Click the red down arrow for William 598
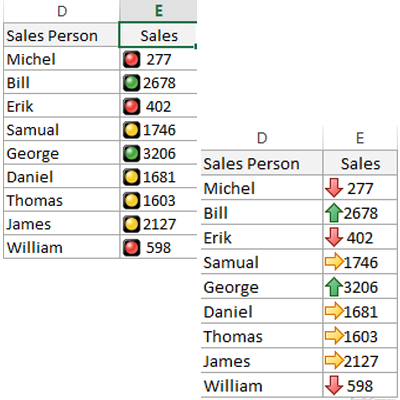 coord(334,386)
